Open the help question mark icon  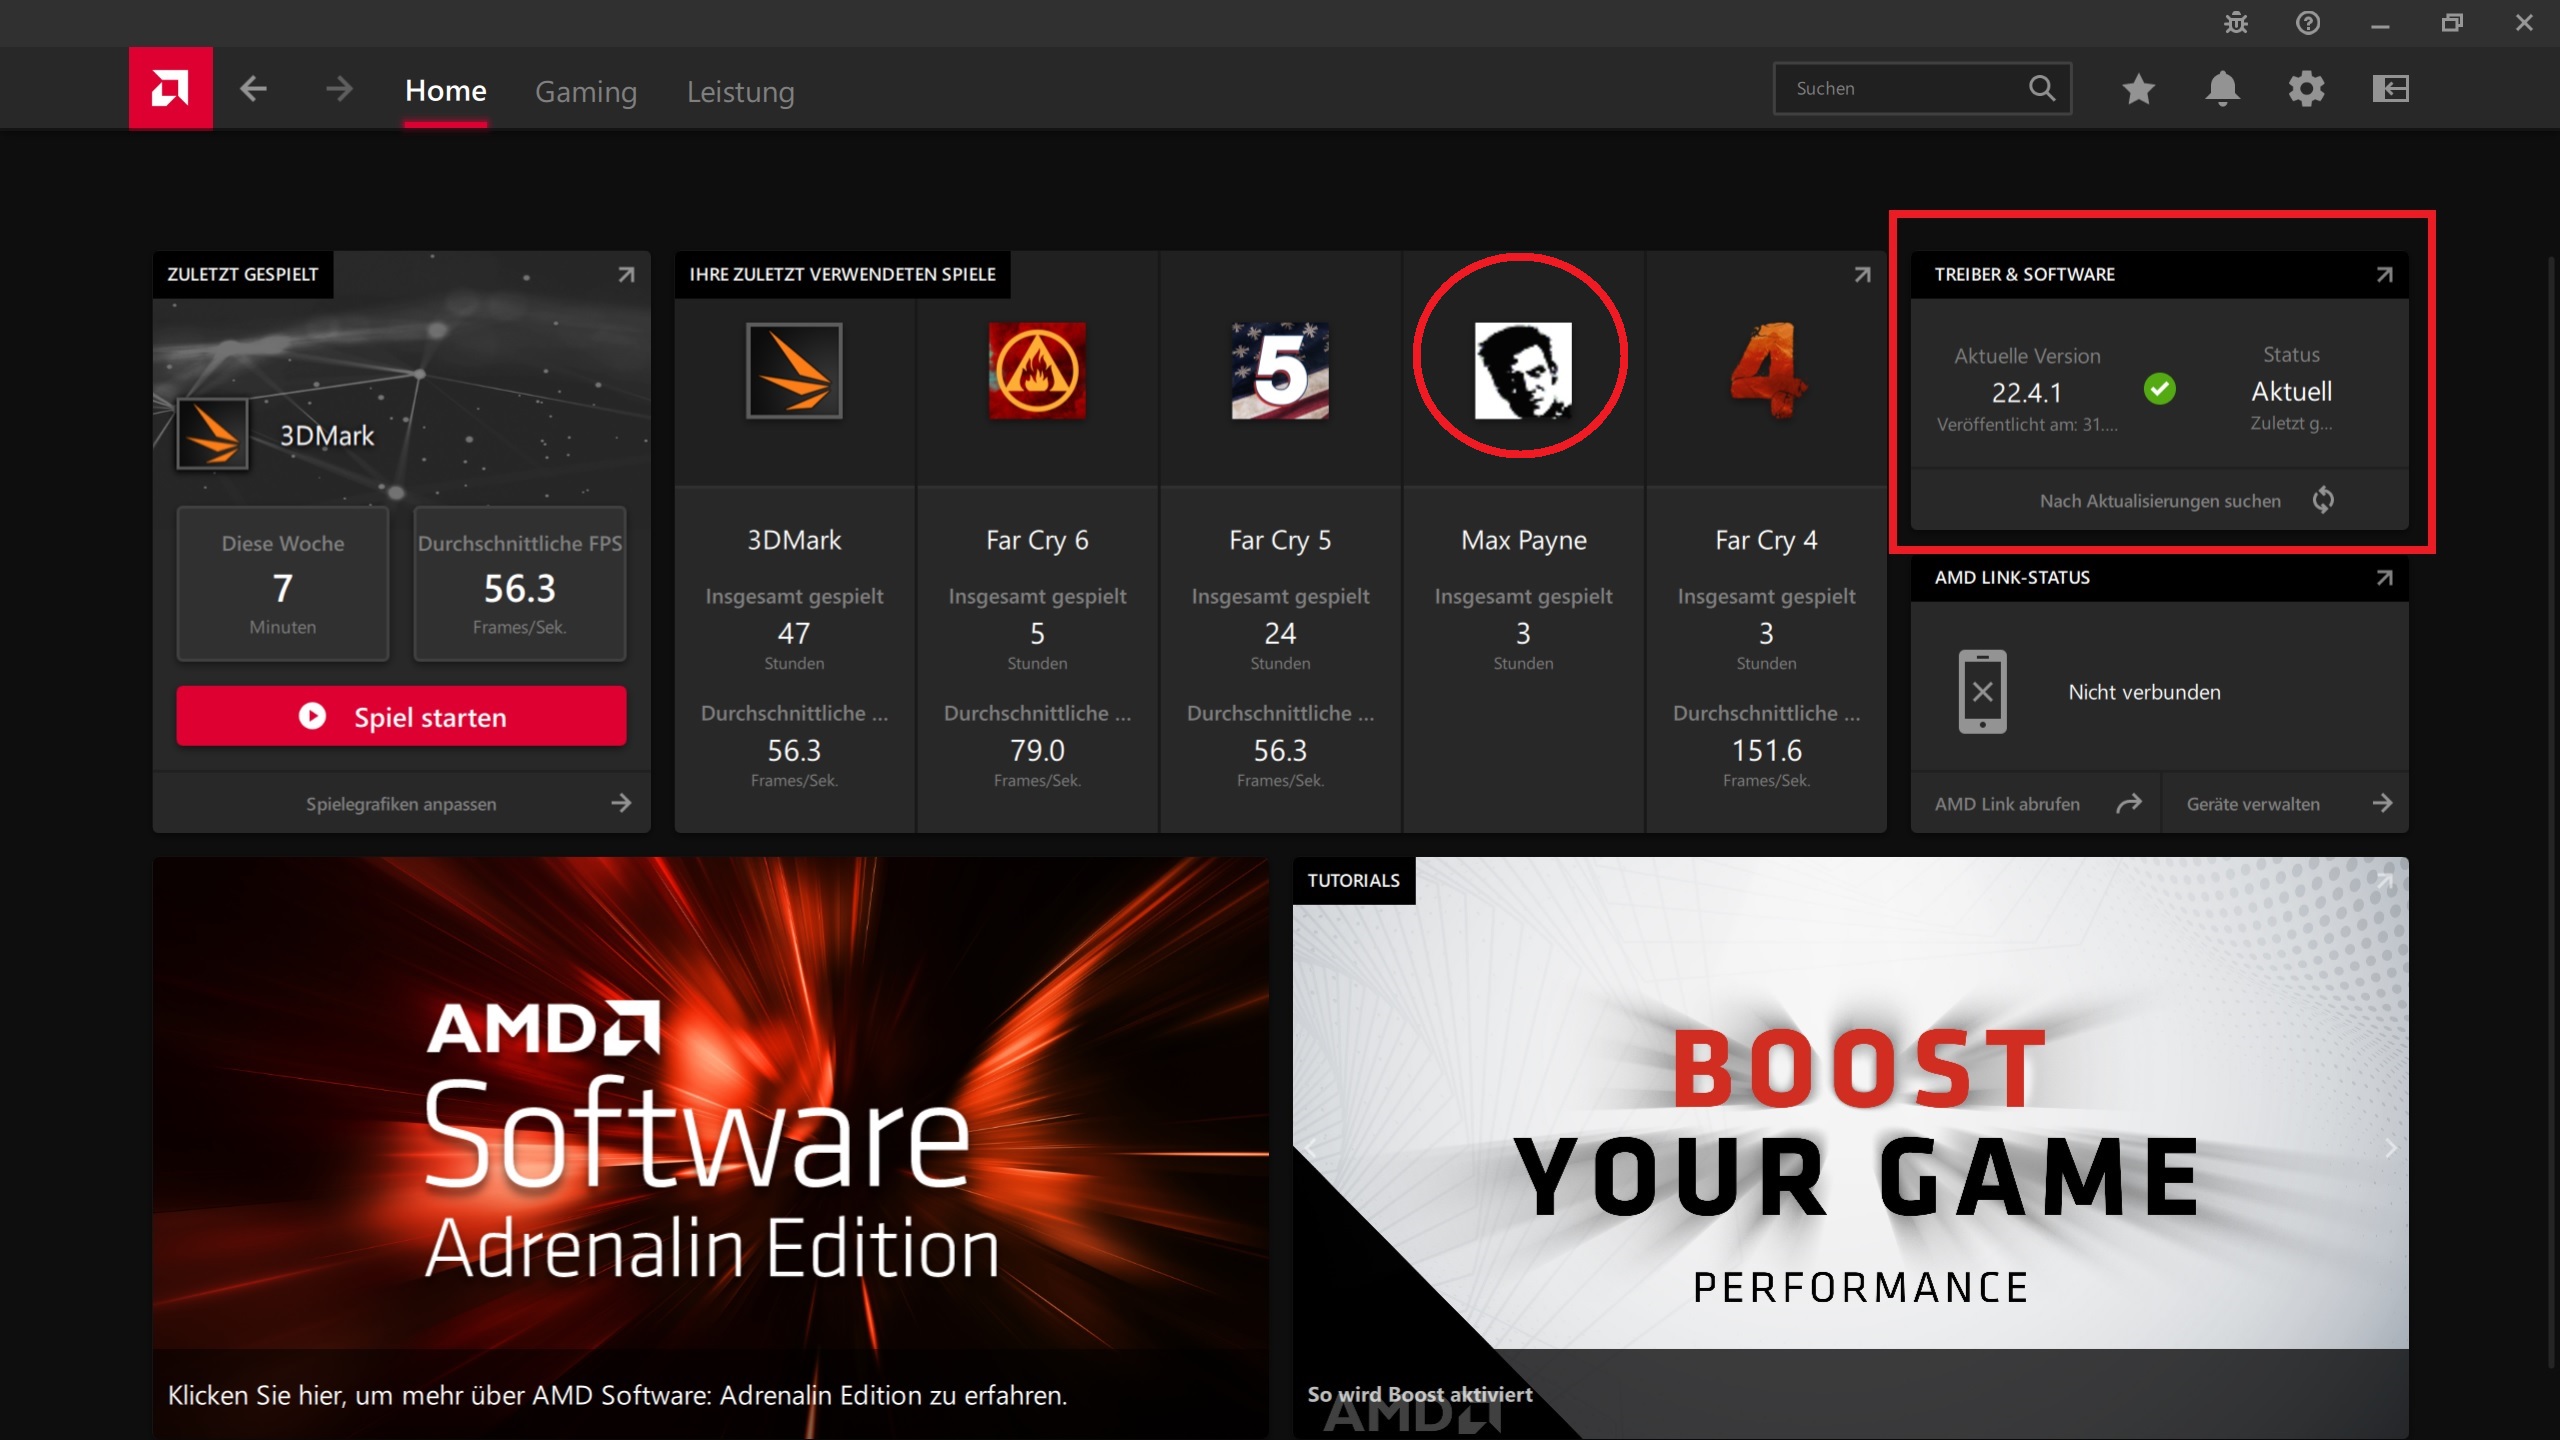tap(2308, 23)
